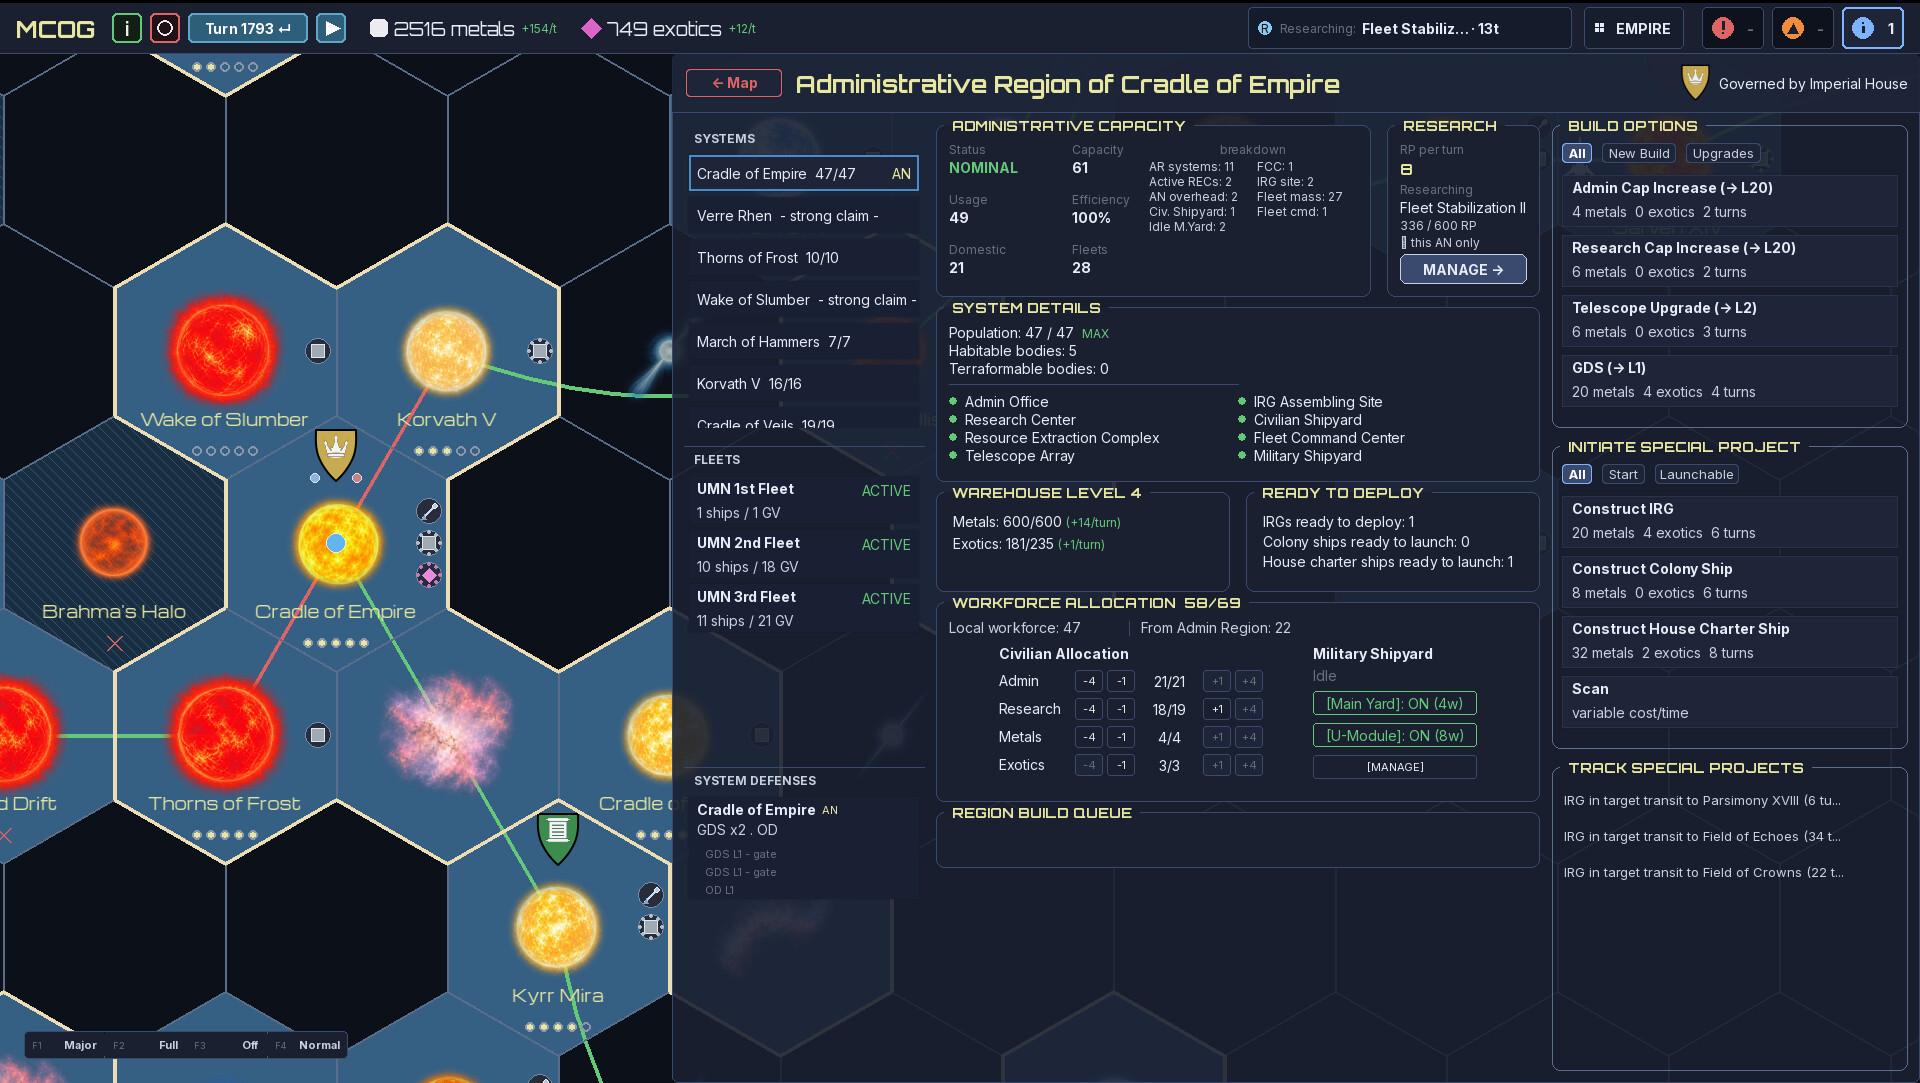1920x1083 pixels.
Task: Click the research MANAGE button
Action: [x=1463, y=270]
